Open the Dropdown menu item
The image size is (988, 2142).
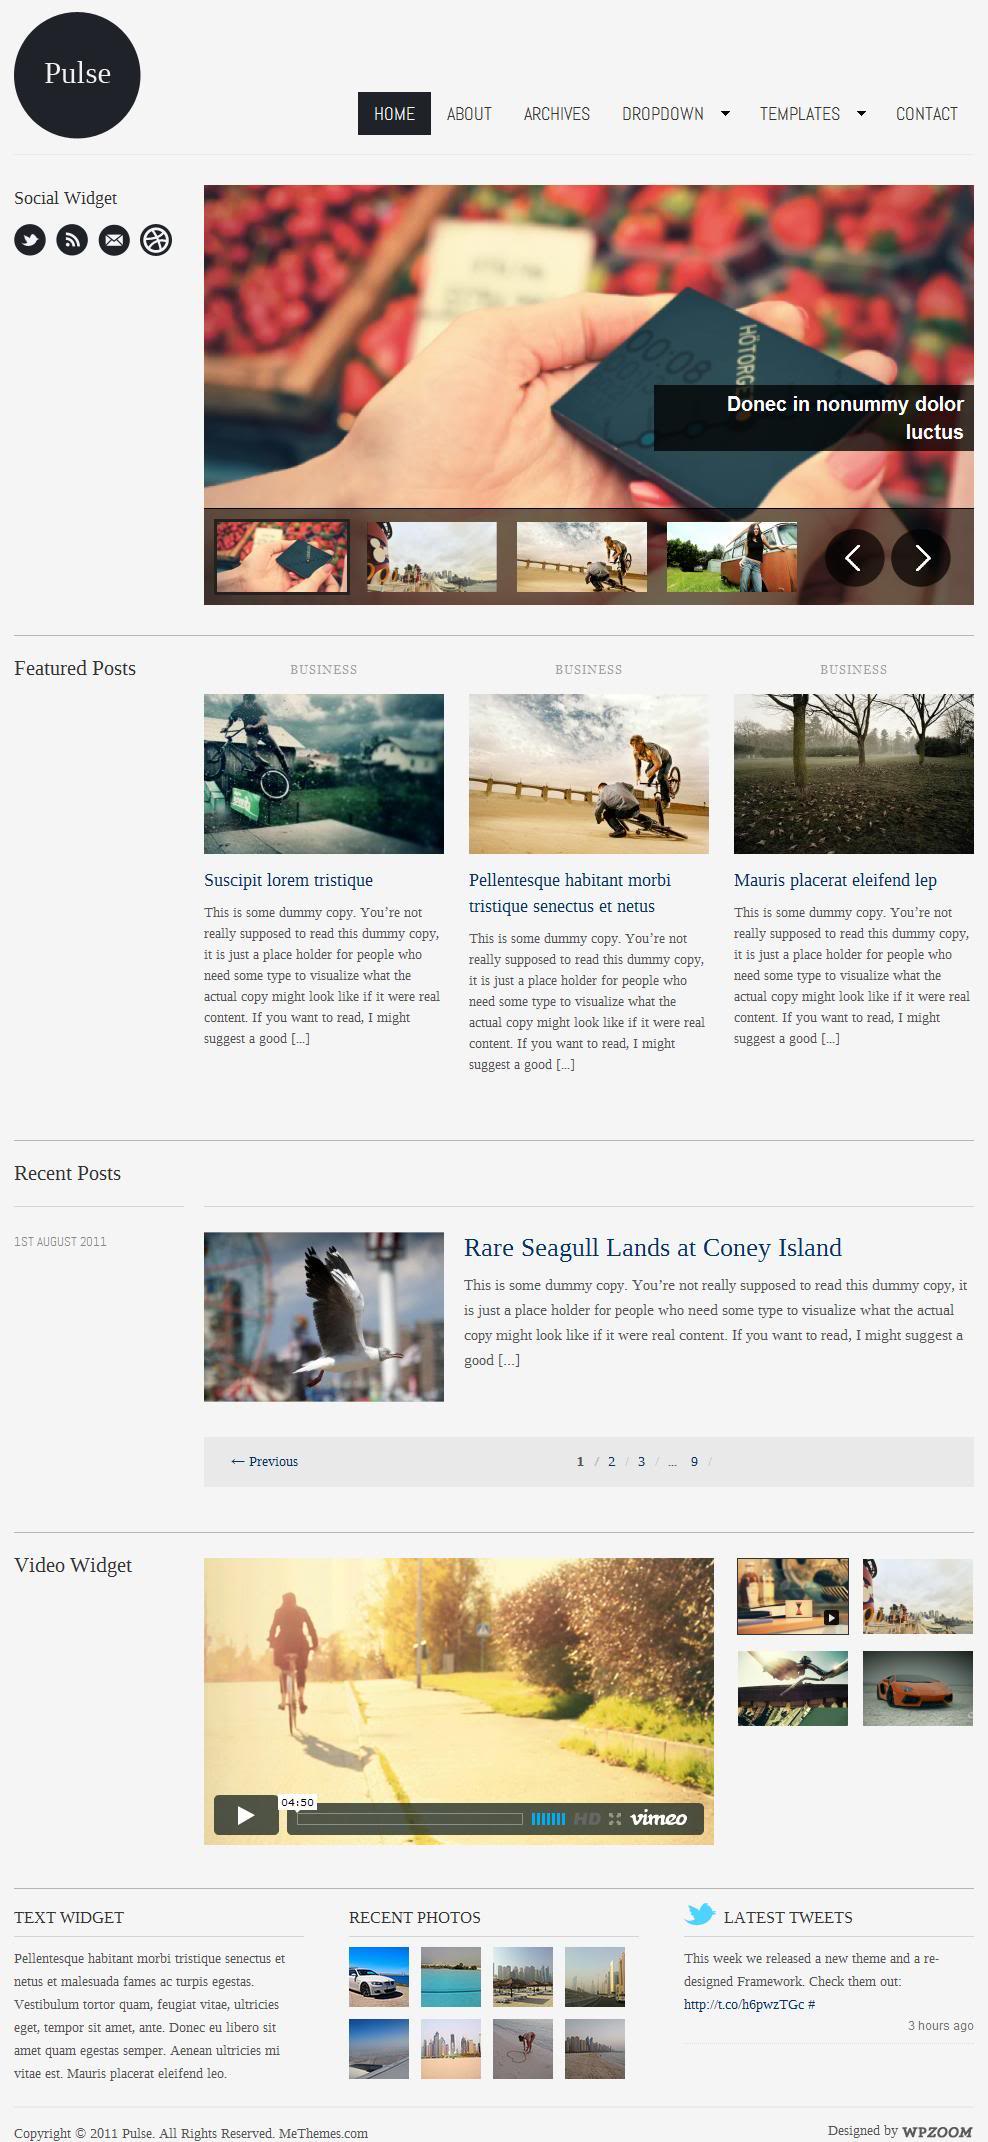(663, 114)
